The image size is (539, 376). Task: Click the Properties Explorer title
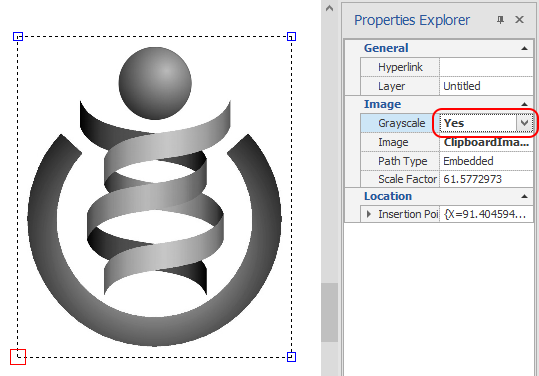(x=411, y=20)
